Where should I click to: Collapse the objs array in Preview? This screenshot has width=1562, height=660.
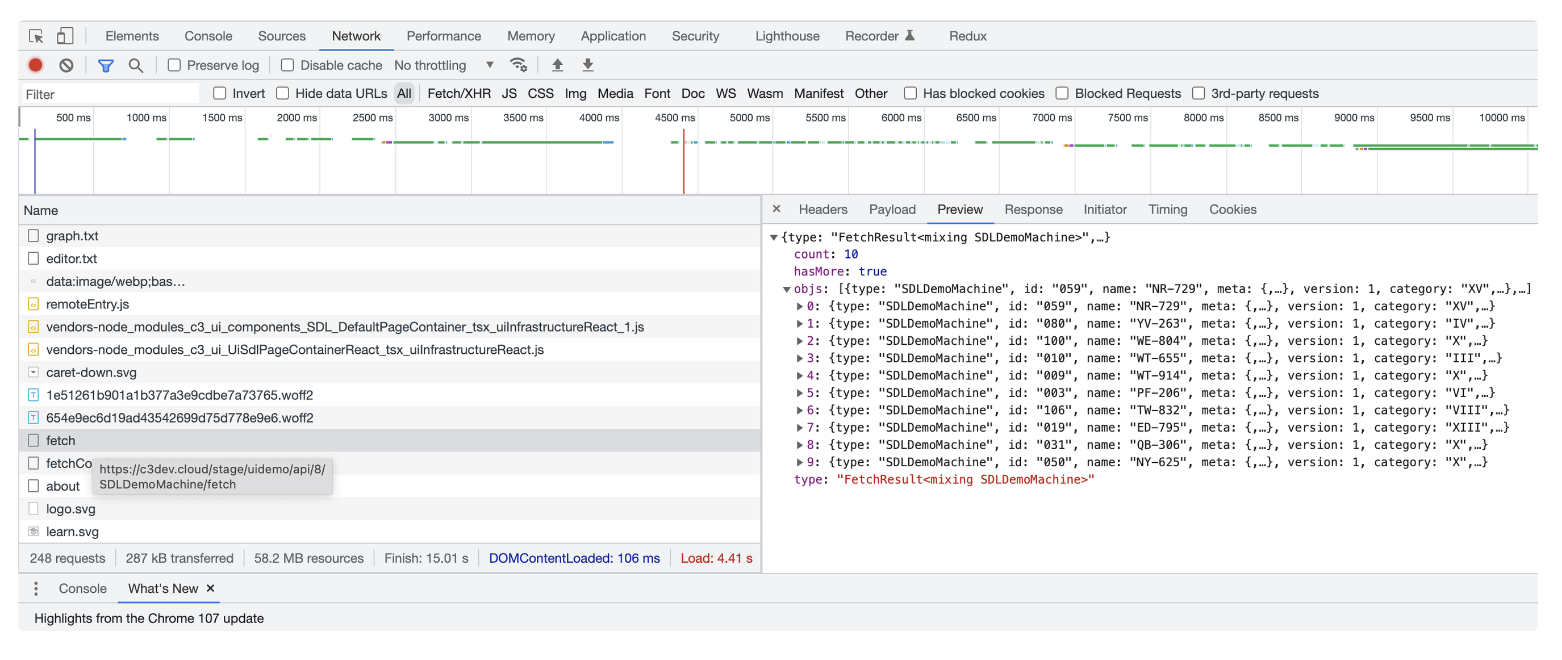785,288
